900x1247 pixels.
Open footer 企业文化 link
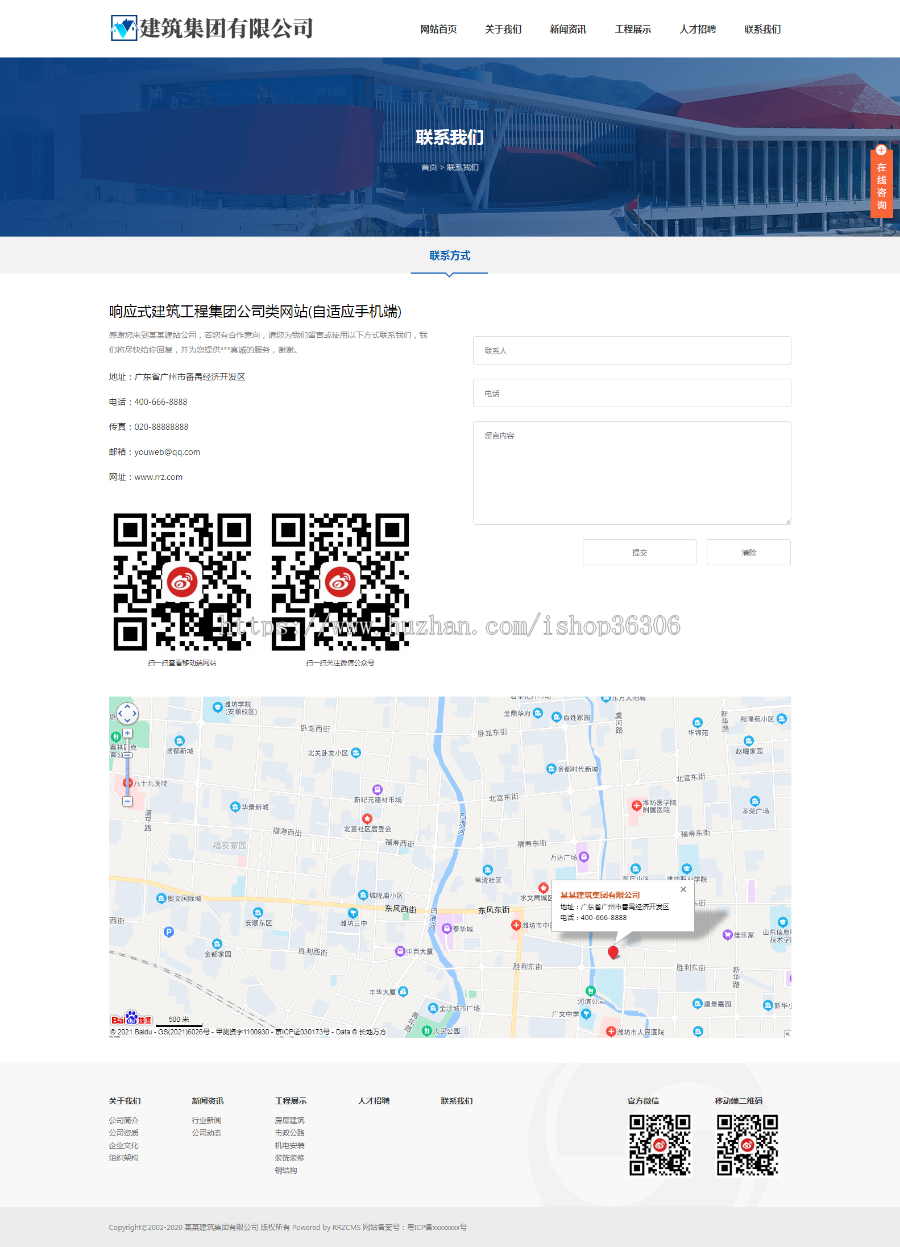pyautogui.click(x=124, y=1145)
